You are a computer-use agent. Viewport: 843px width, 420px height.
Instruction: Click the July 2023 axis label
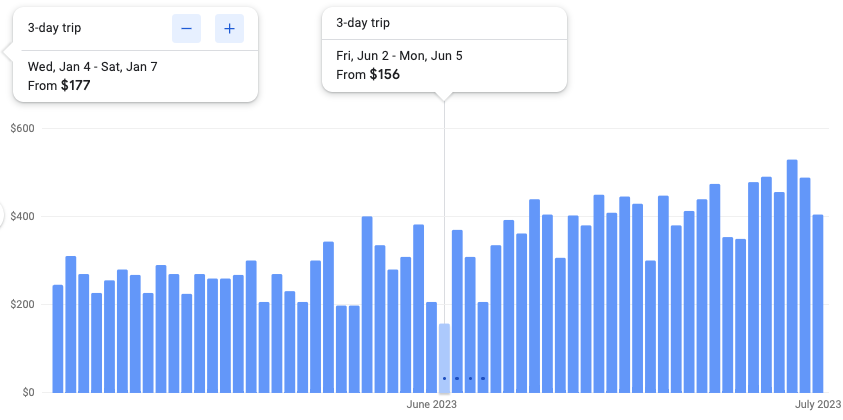817,405
